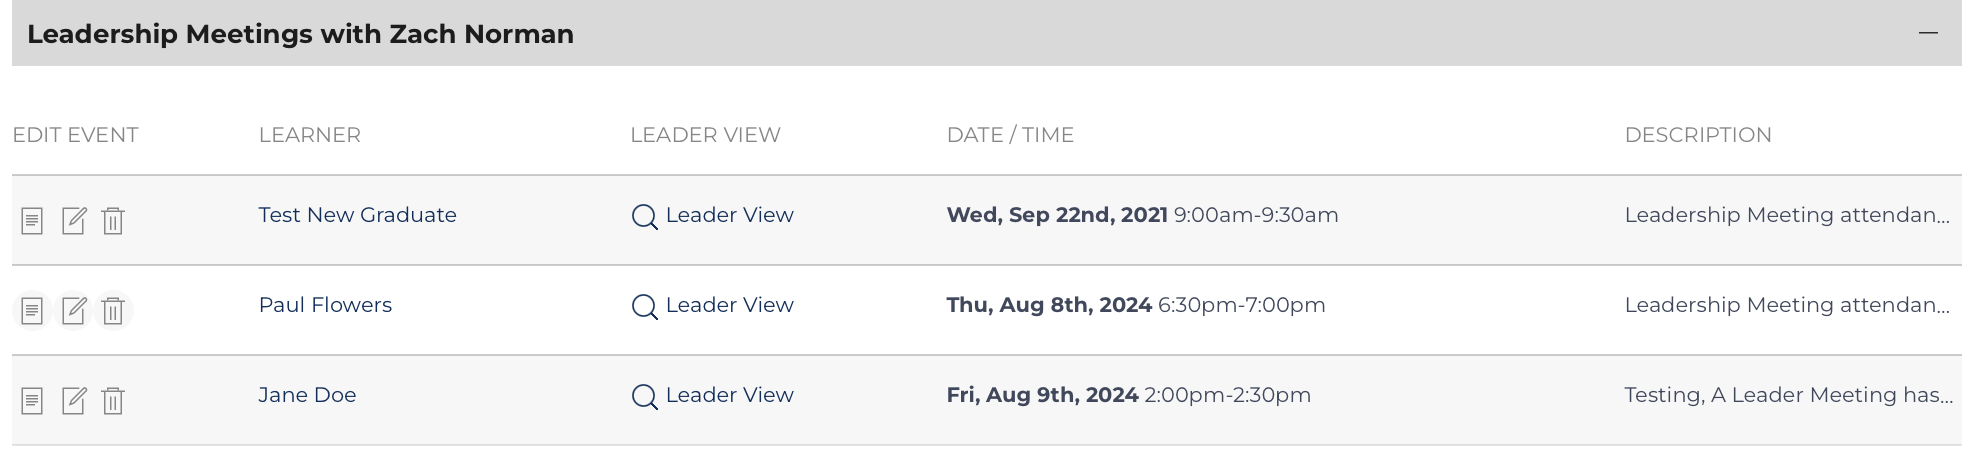The height and width of the screenshot is (464, 1972).
Task: Open notes icon for Test New Graduate meeting
Action: point(32,220)
